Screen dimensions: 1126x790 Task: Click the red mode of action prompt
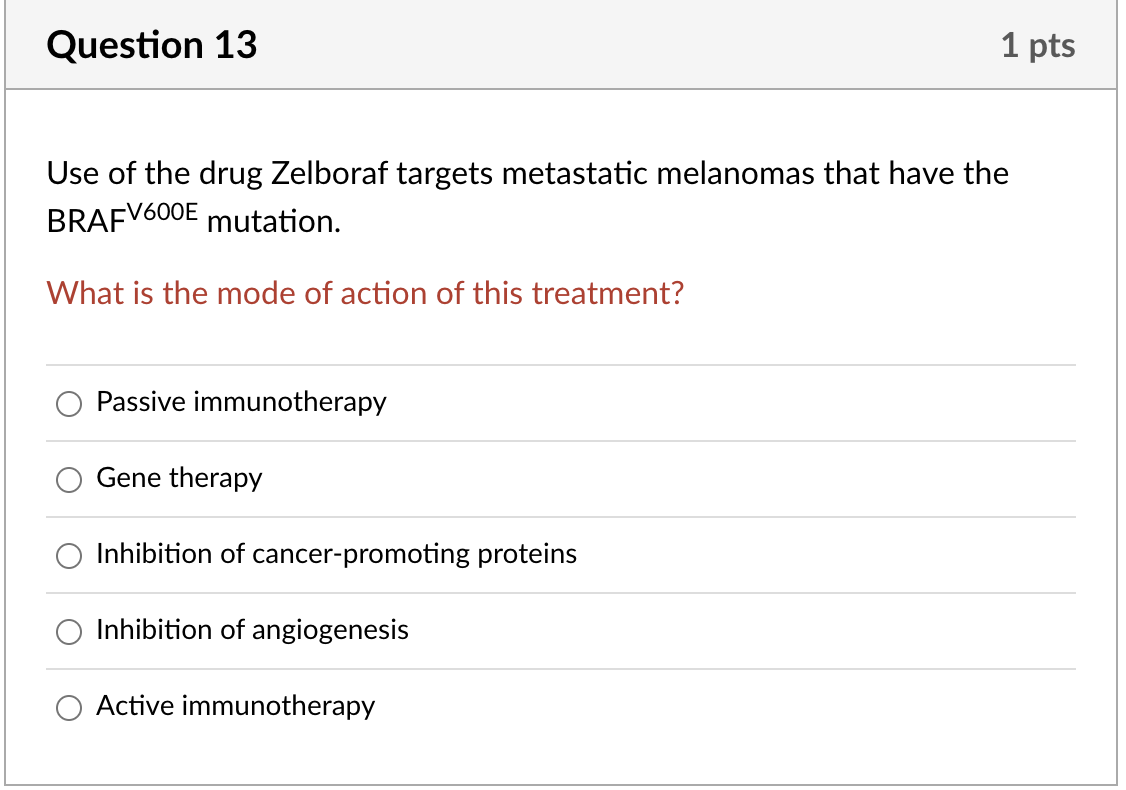tap(366, 293)
